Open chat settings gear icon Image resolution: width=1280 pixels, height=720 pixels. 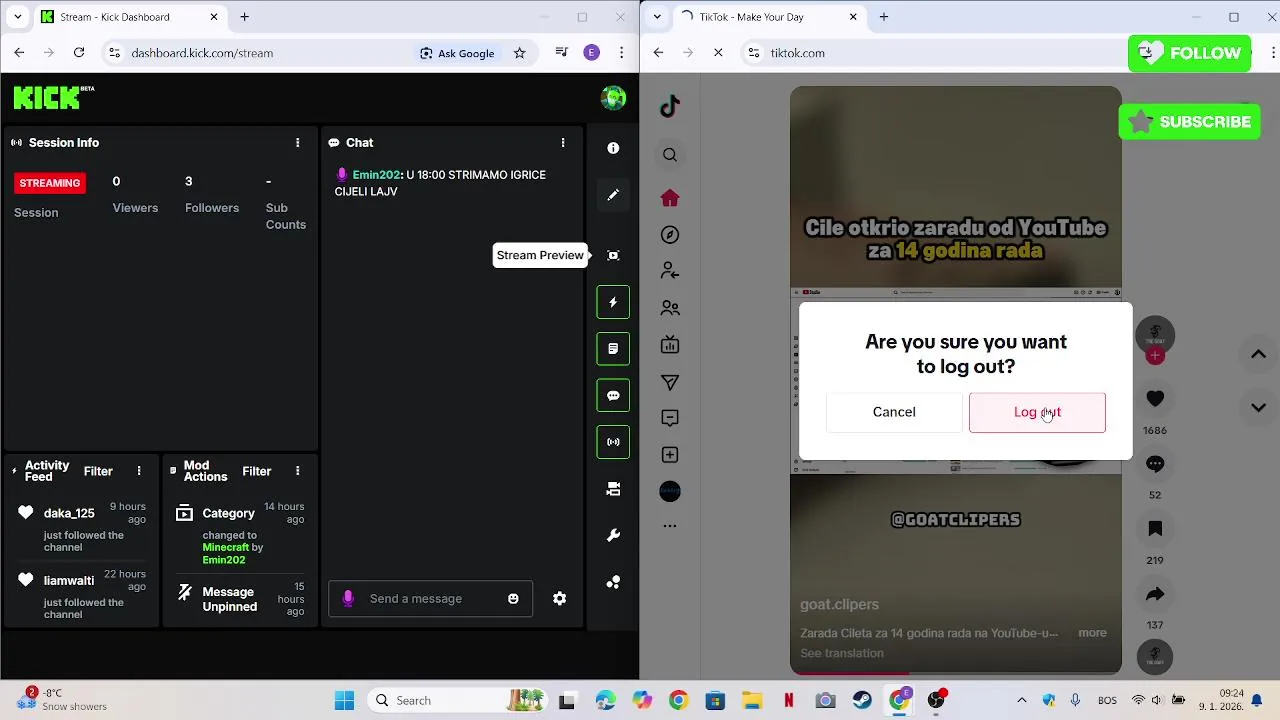coord(560,599)
